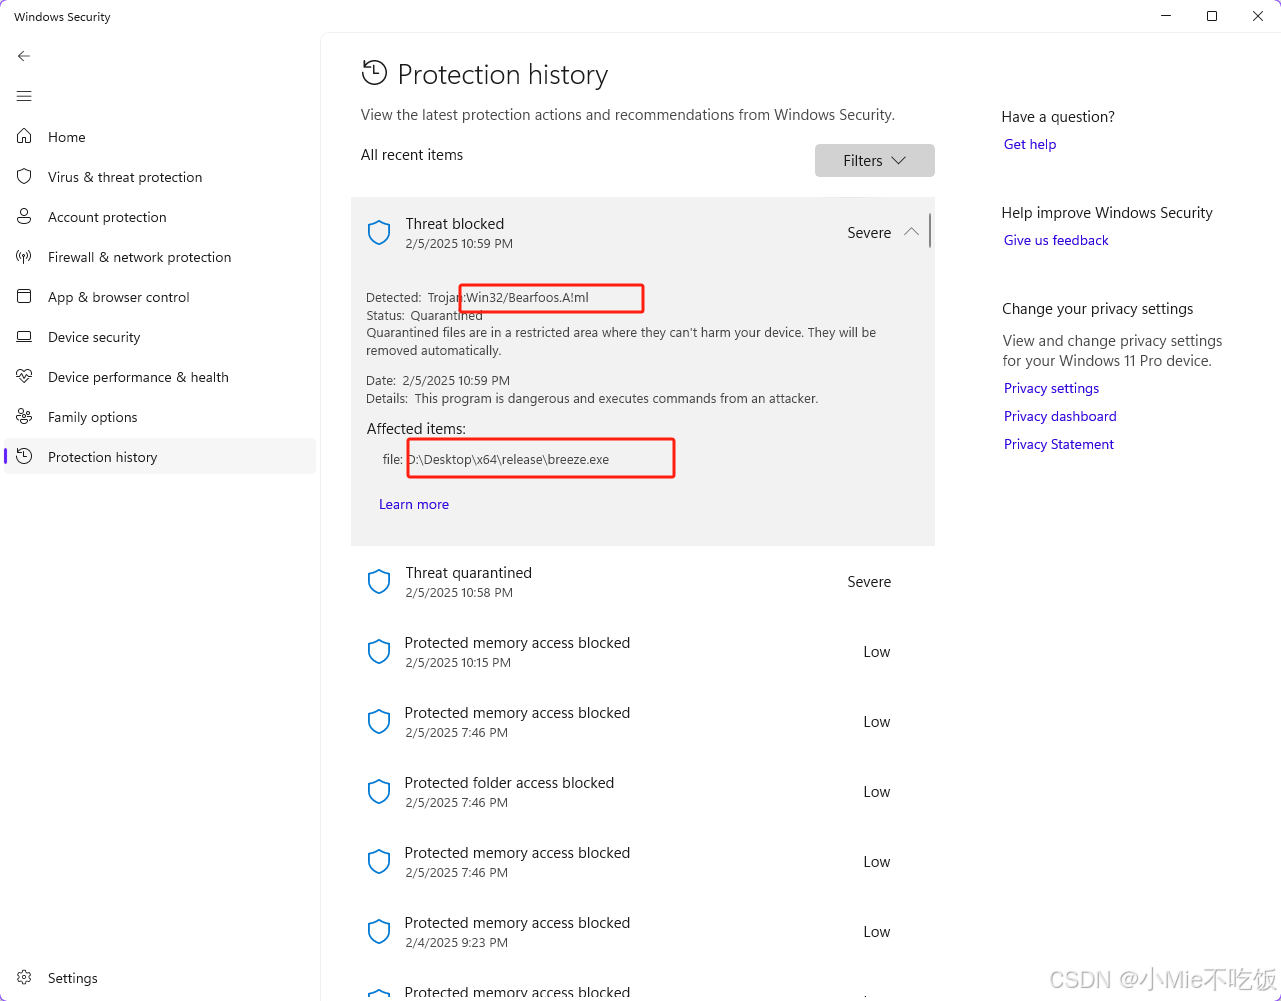The height and width of the screenshot is (1001, 1281).
Task: Select Firewall & network protection
Action: [160, 257]
